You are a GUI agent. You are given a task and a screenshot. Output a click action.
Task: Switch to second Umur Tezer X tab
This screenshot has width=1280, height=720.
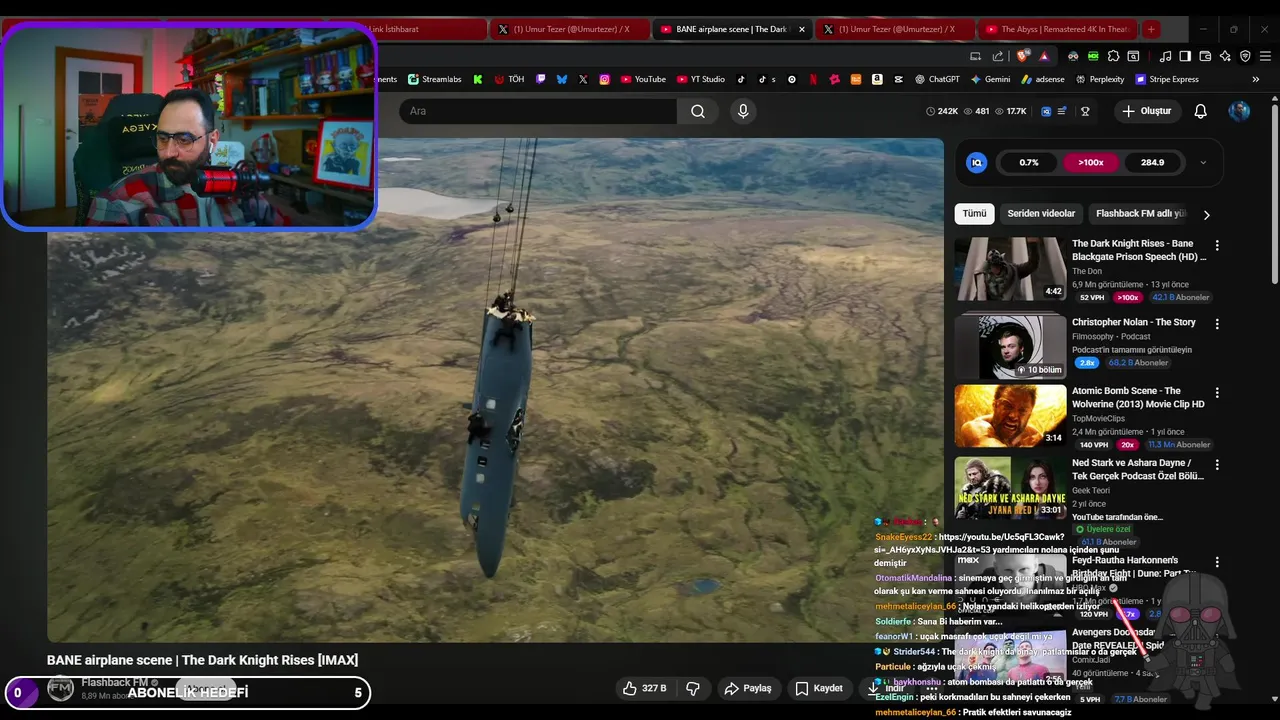(x=895, y=29)
